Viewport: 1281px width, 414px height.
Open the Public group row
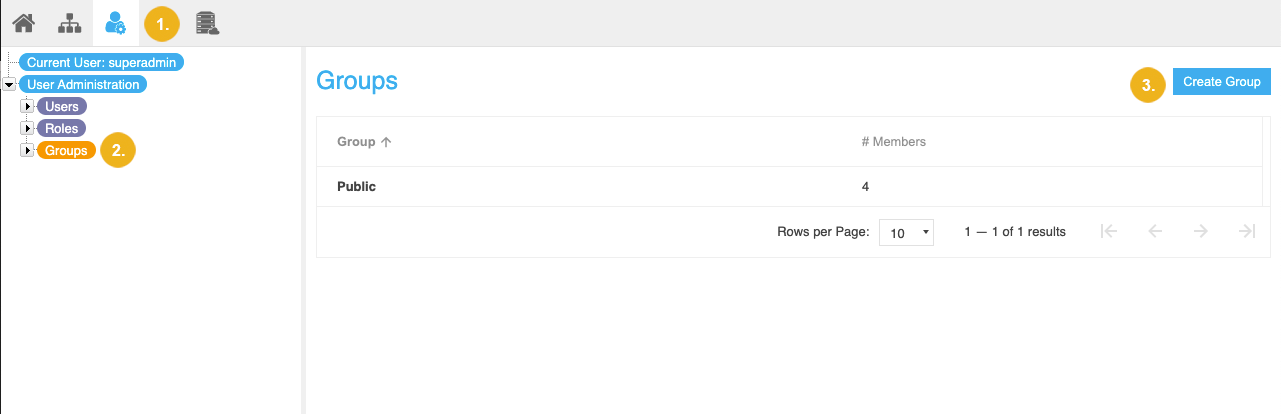[x=357, y=186]
